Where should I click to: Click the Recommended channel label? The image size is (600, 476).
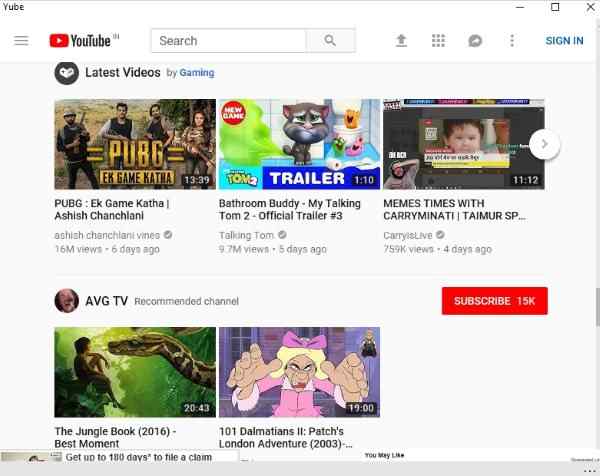point(186,302)
